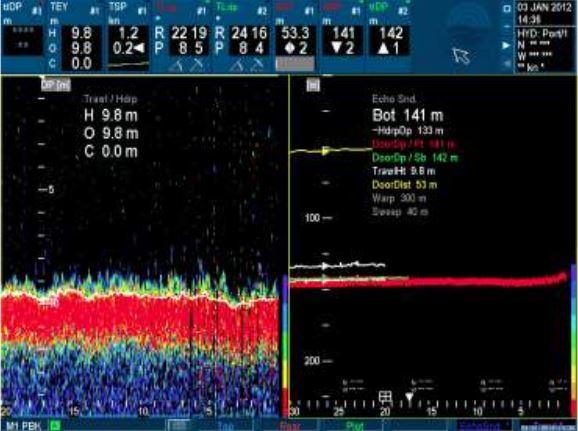The width and height of the screenshot is (578, 431).
Task: Click the left arrow in the TSP readout
Action: click(x=140, y=48)
